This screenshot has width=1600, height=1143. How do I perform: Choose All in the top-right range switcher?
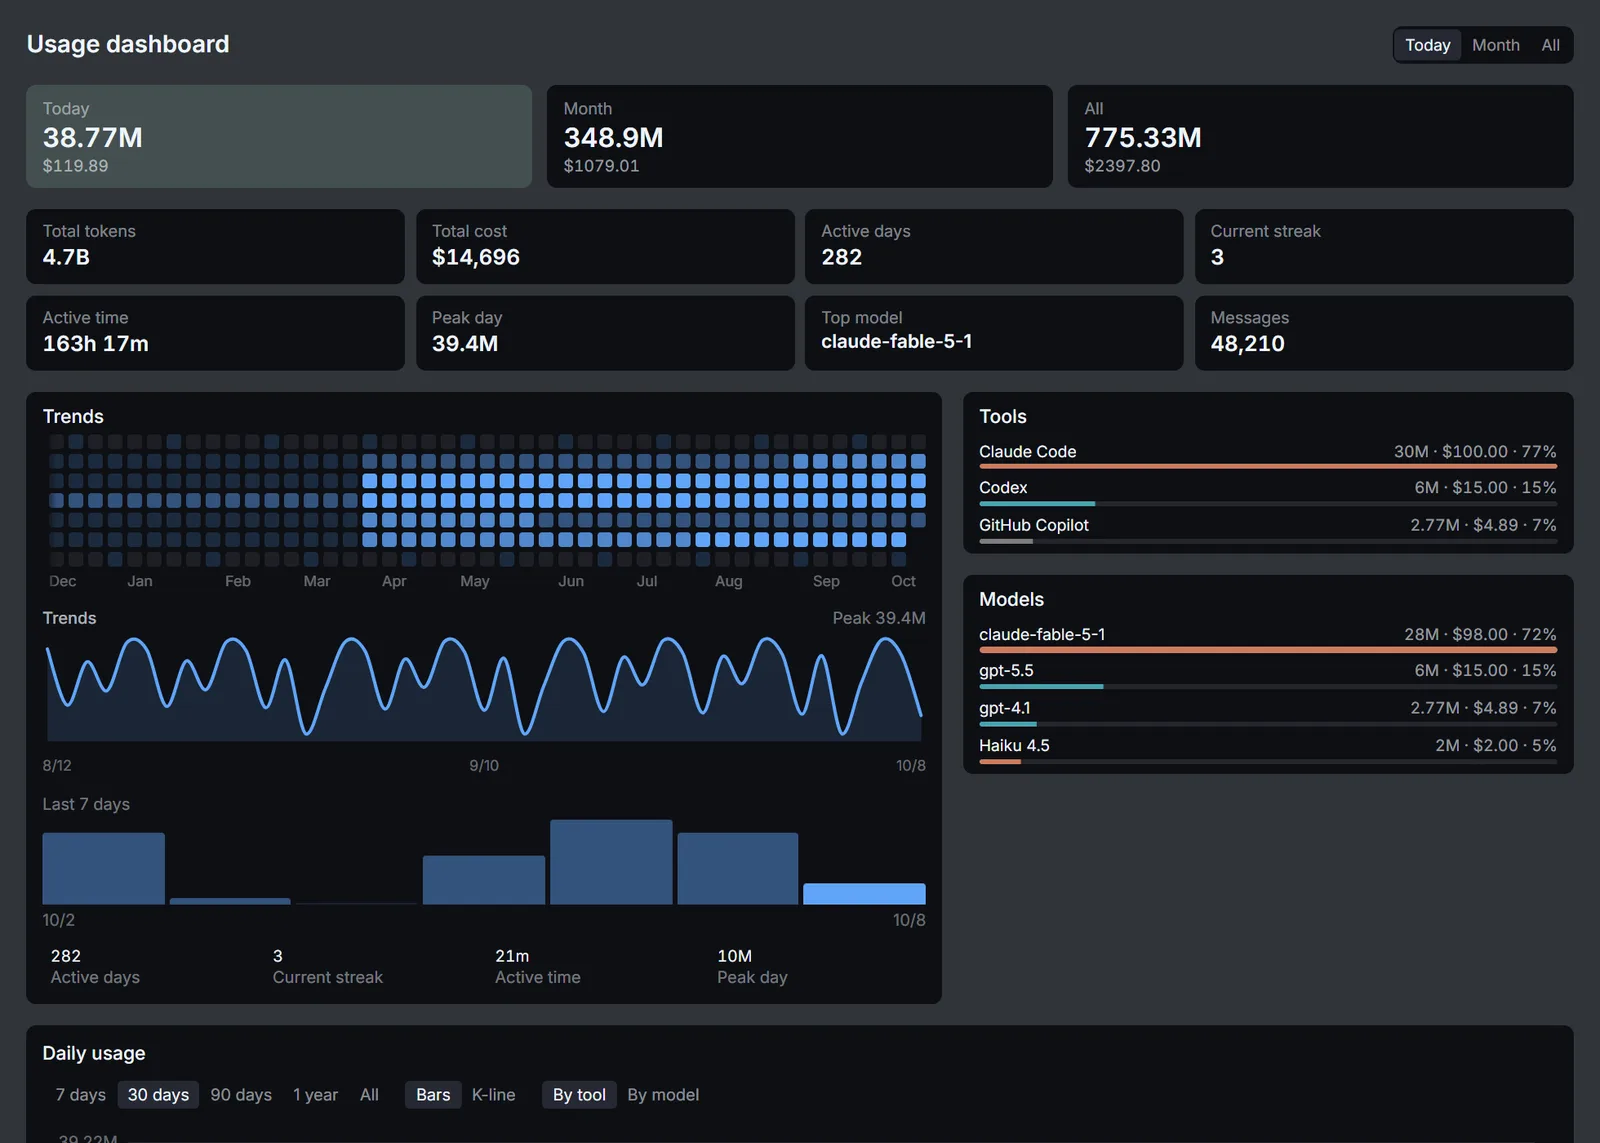(1550, 45)
